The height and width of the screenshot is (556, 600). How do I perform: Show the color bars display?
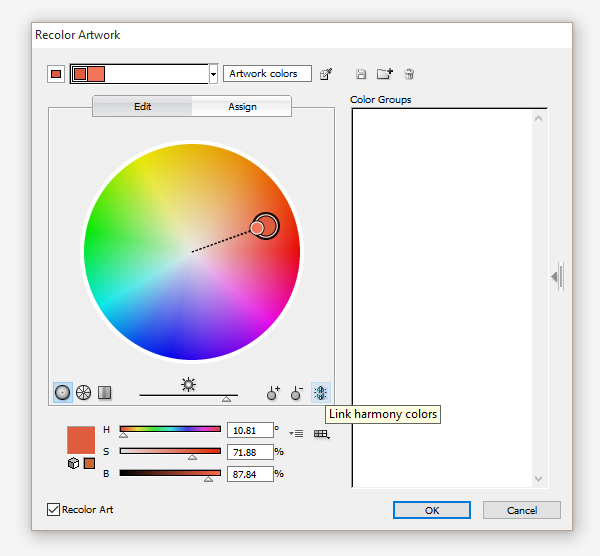pos(105,393)
